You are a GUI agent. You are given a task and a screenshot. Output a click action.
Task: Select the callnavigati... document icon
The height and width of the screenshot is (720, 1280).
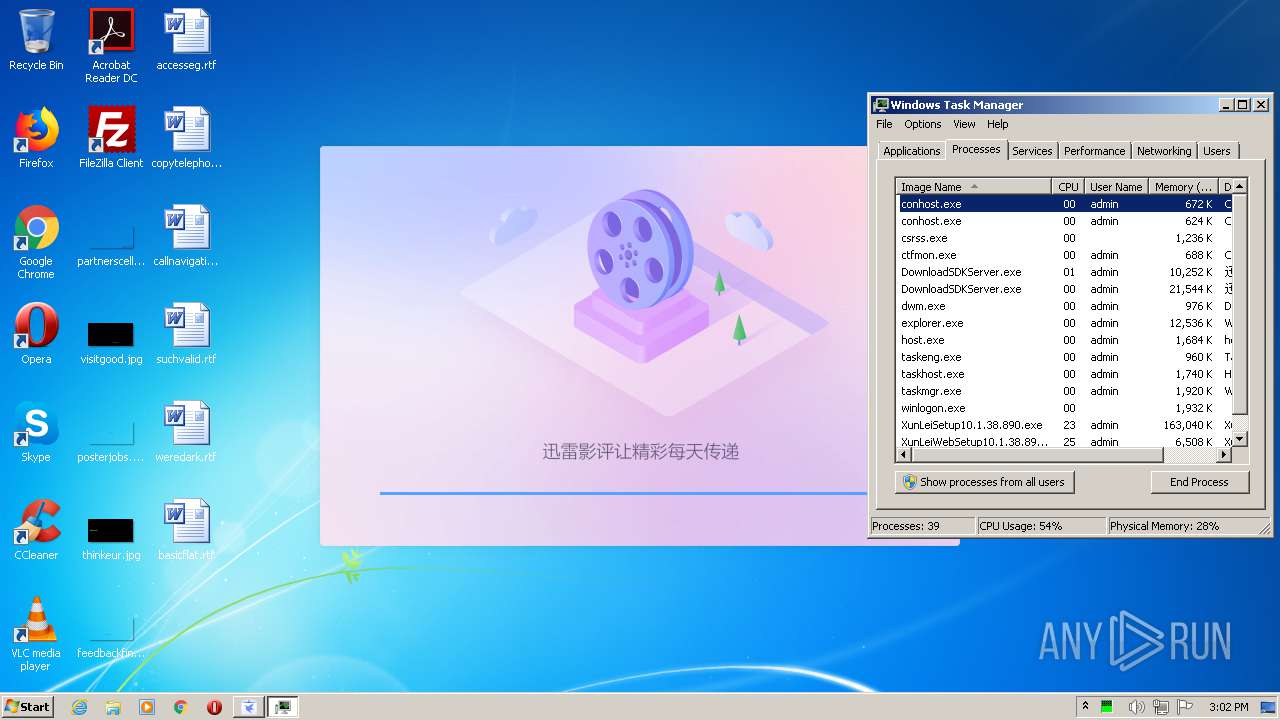[186, 236]
